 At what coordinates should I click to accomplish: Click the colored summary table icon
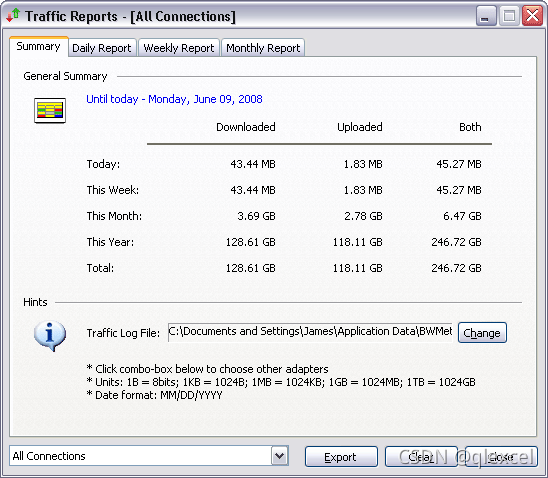click(50, 110)
